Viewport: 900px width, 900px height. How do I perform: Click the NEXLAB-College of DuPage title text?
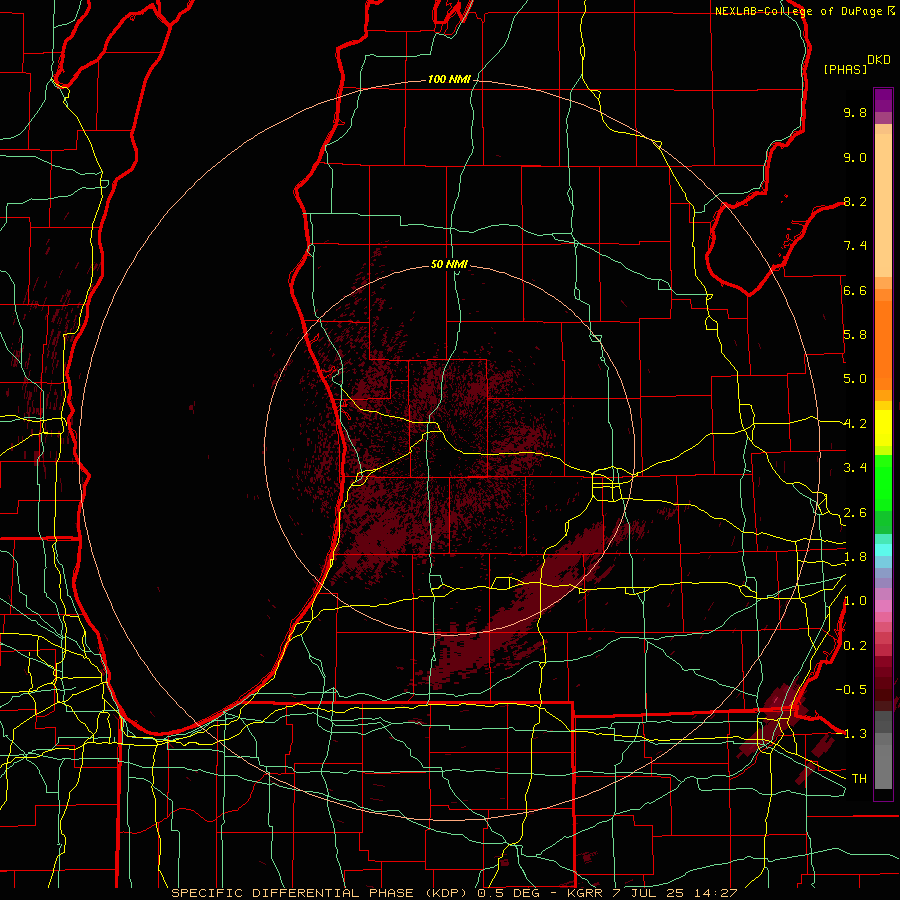799,11
